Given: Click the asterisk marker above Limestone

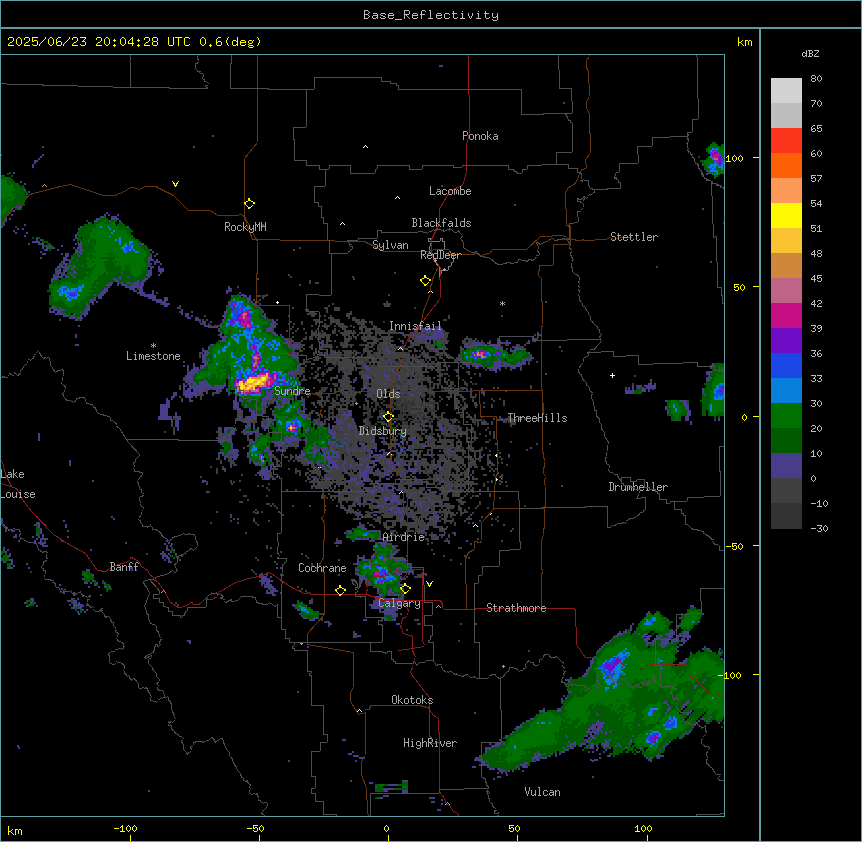Looking at the screenshot, I should (153, 346).
